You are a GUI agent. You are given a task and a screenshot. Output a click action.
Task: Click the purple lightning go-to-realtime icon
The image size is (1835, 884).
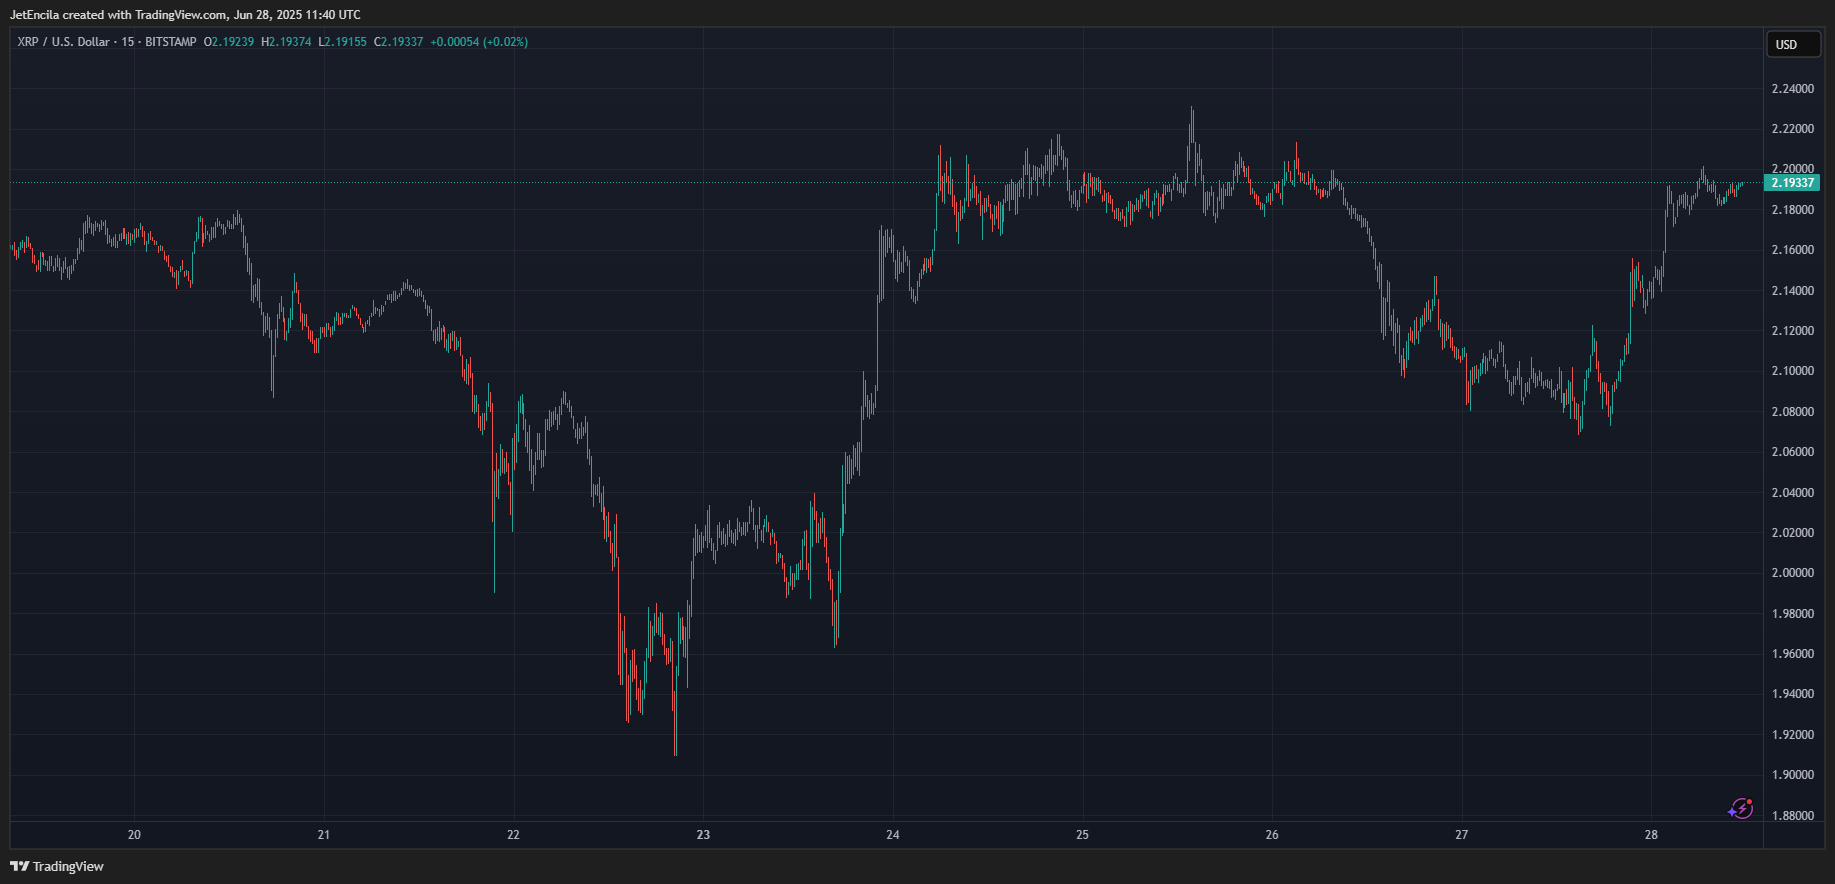[x=1741, y=808]
